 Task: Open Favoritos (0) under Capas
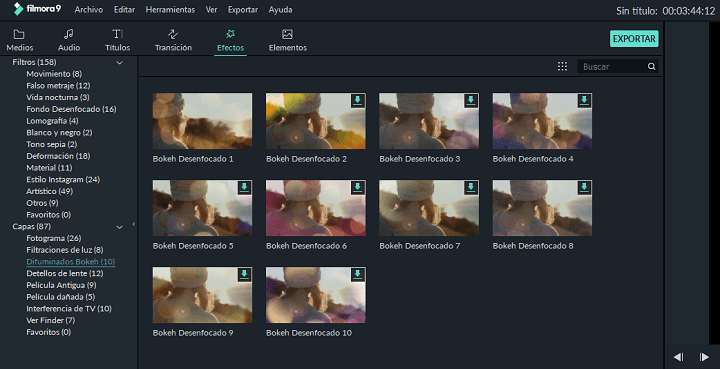coord(49,332)
